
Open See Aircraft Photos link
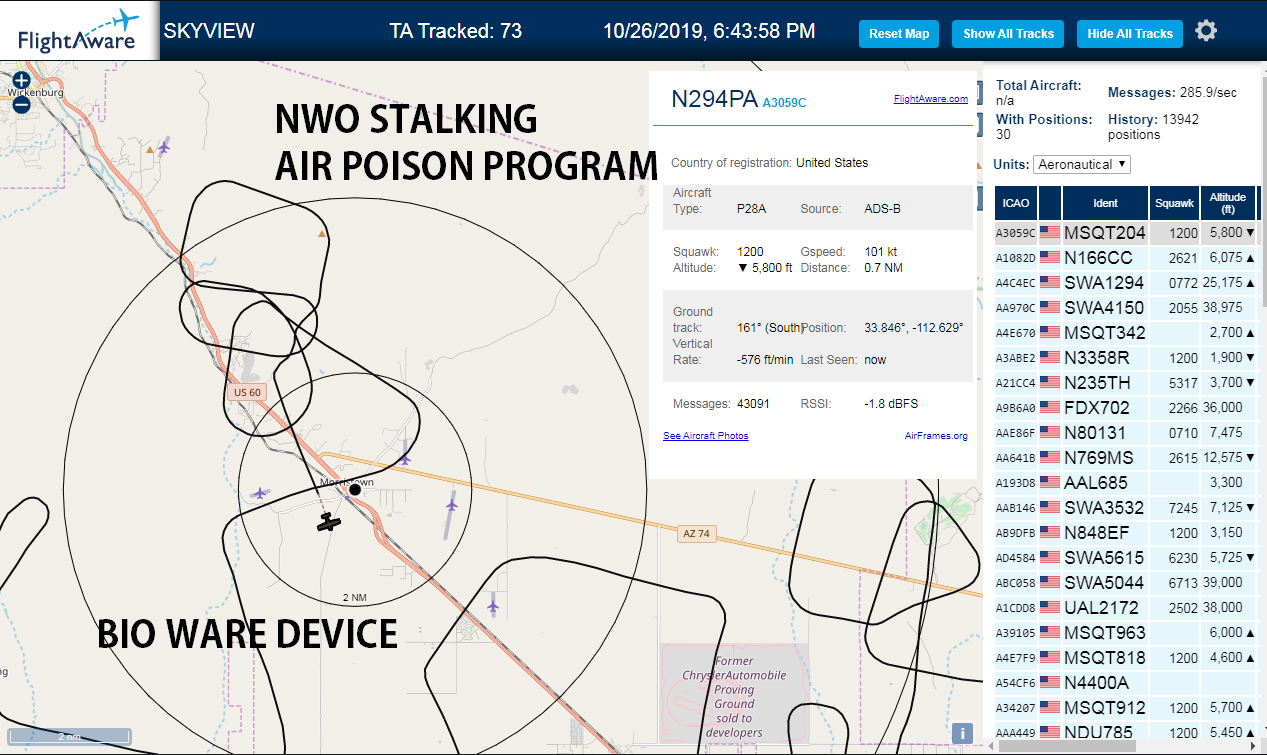pos(705,436)
